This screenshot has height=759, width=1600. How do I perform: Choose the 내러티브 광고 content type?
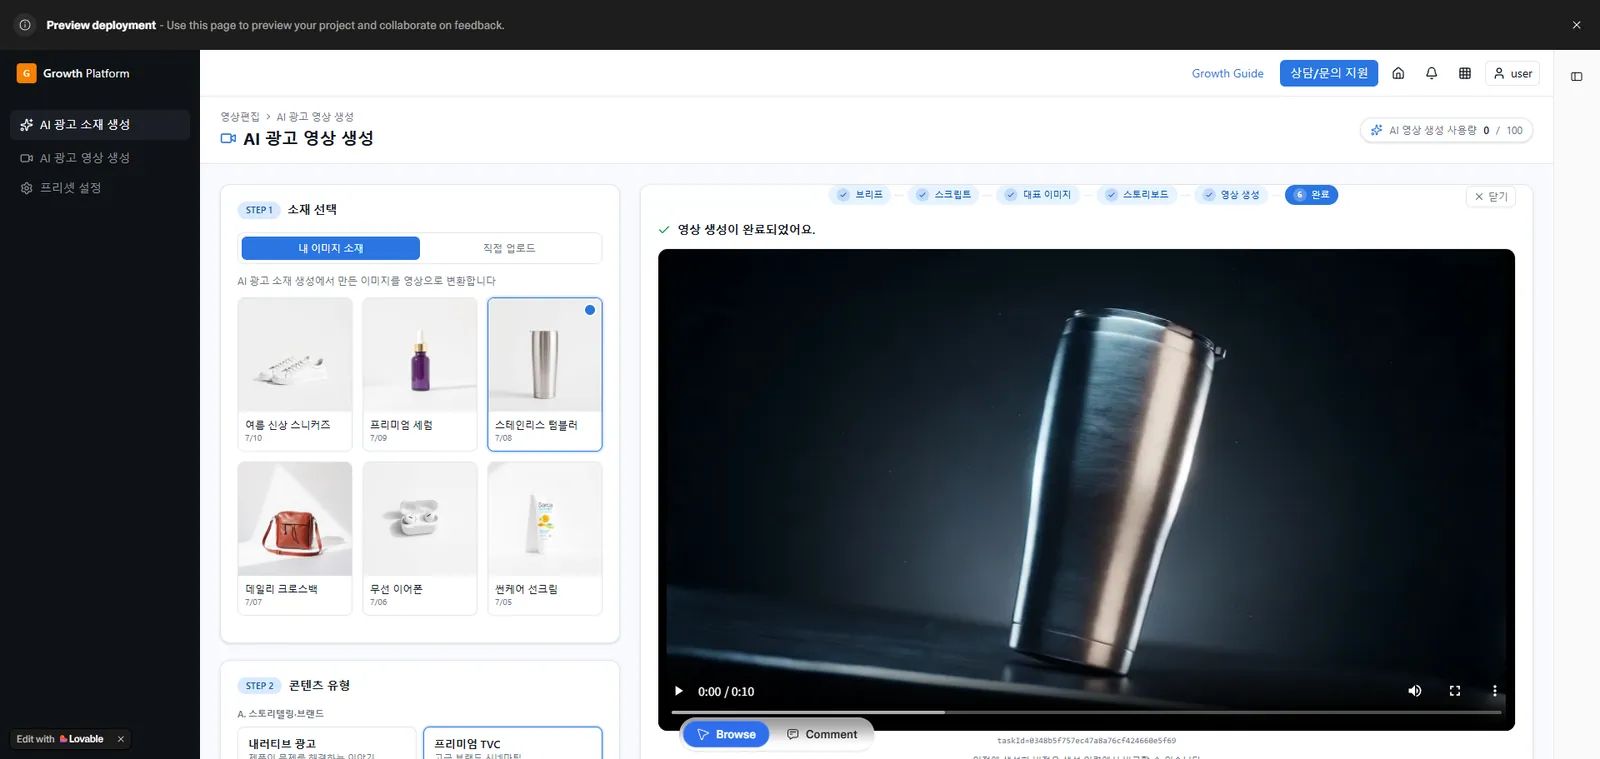327,743
